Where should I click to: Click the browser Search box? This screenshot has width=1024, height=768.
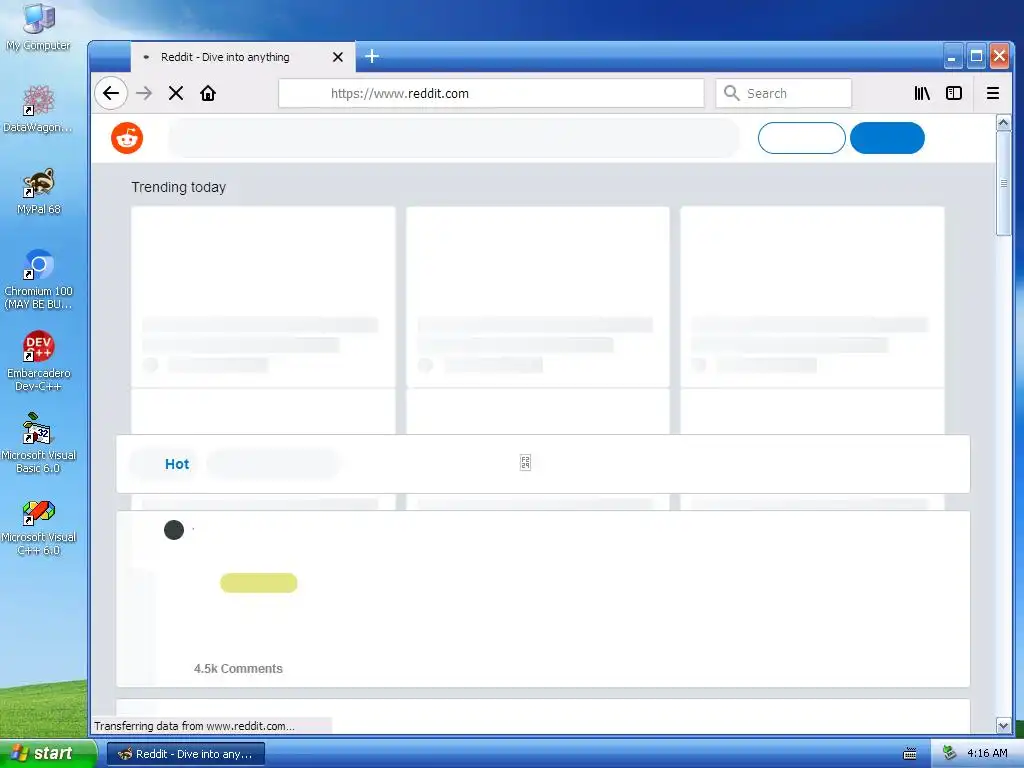(784, 93)
